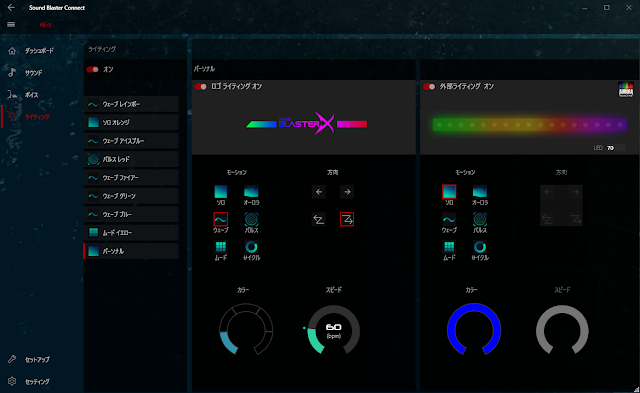Select ウェーブ グリーン preset
640x393 pixels.
pyautogui.click(x=131, y=196)
